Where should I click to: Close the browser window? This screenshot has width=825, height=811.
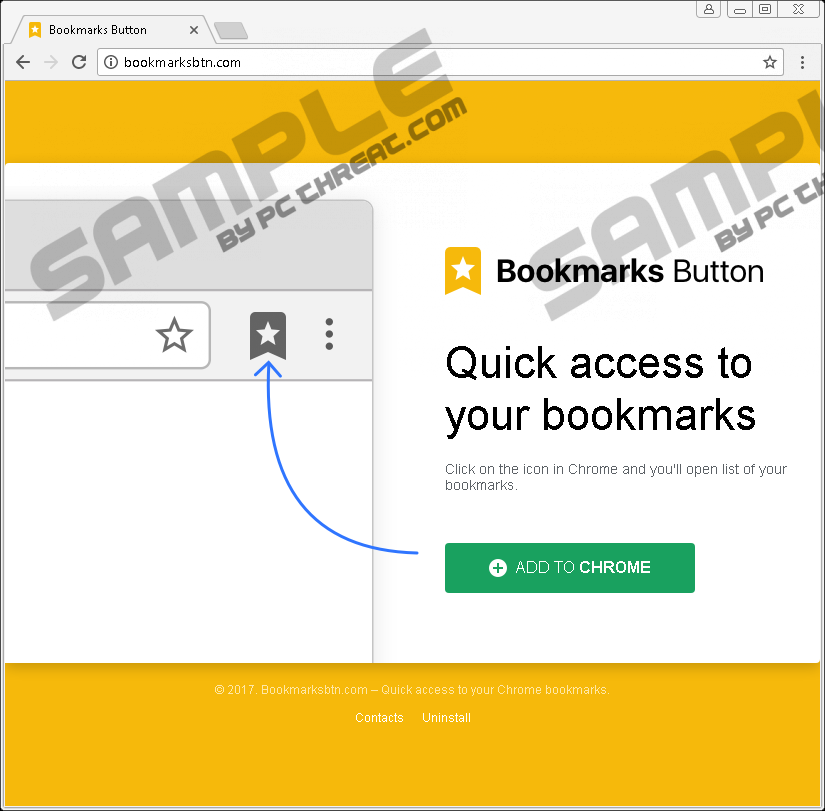click(799, 9)
